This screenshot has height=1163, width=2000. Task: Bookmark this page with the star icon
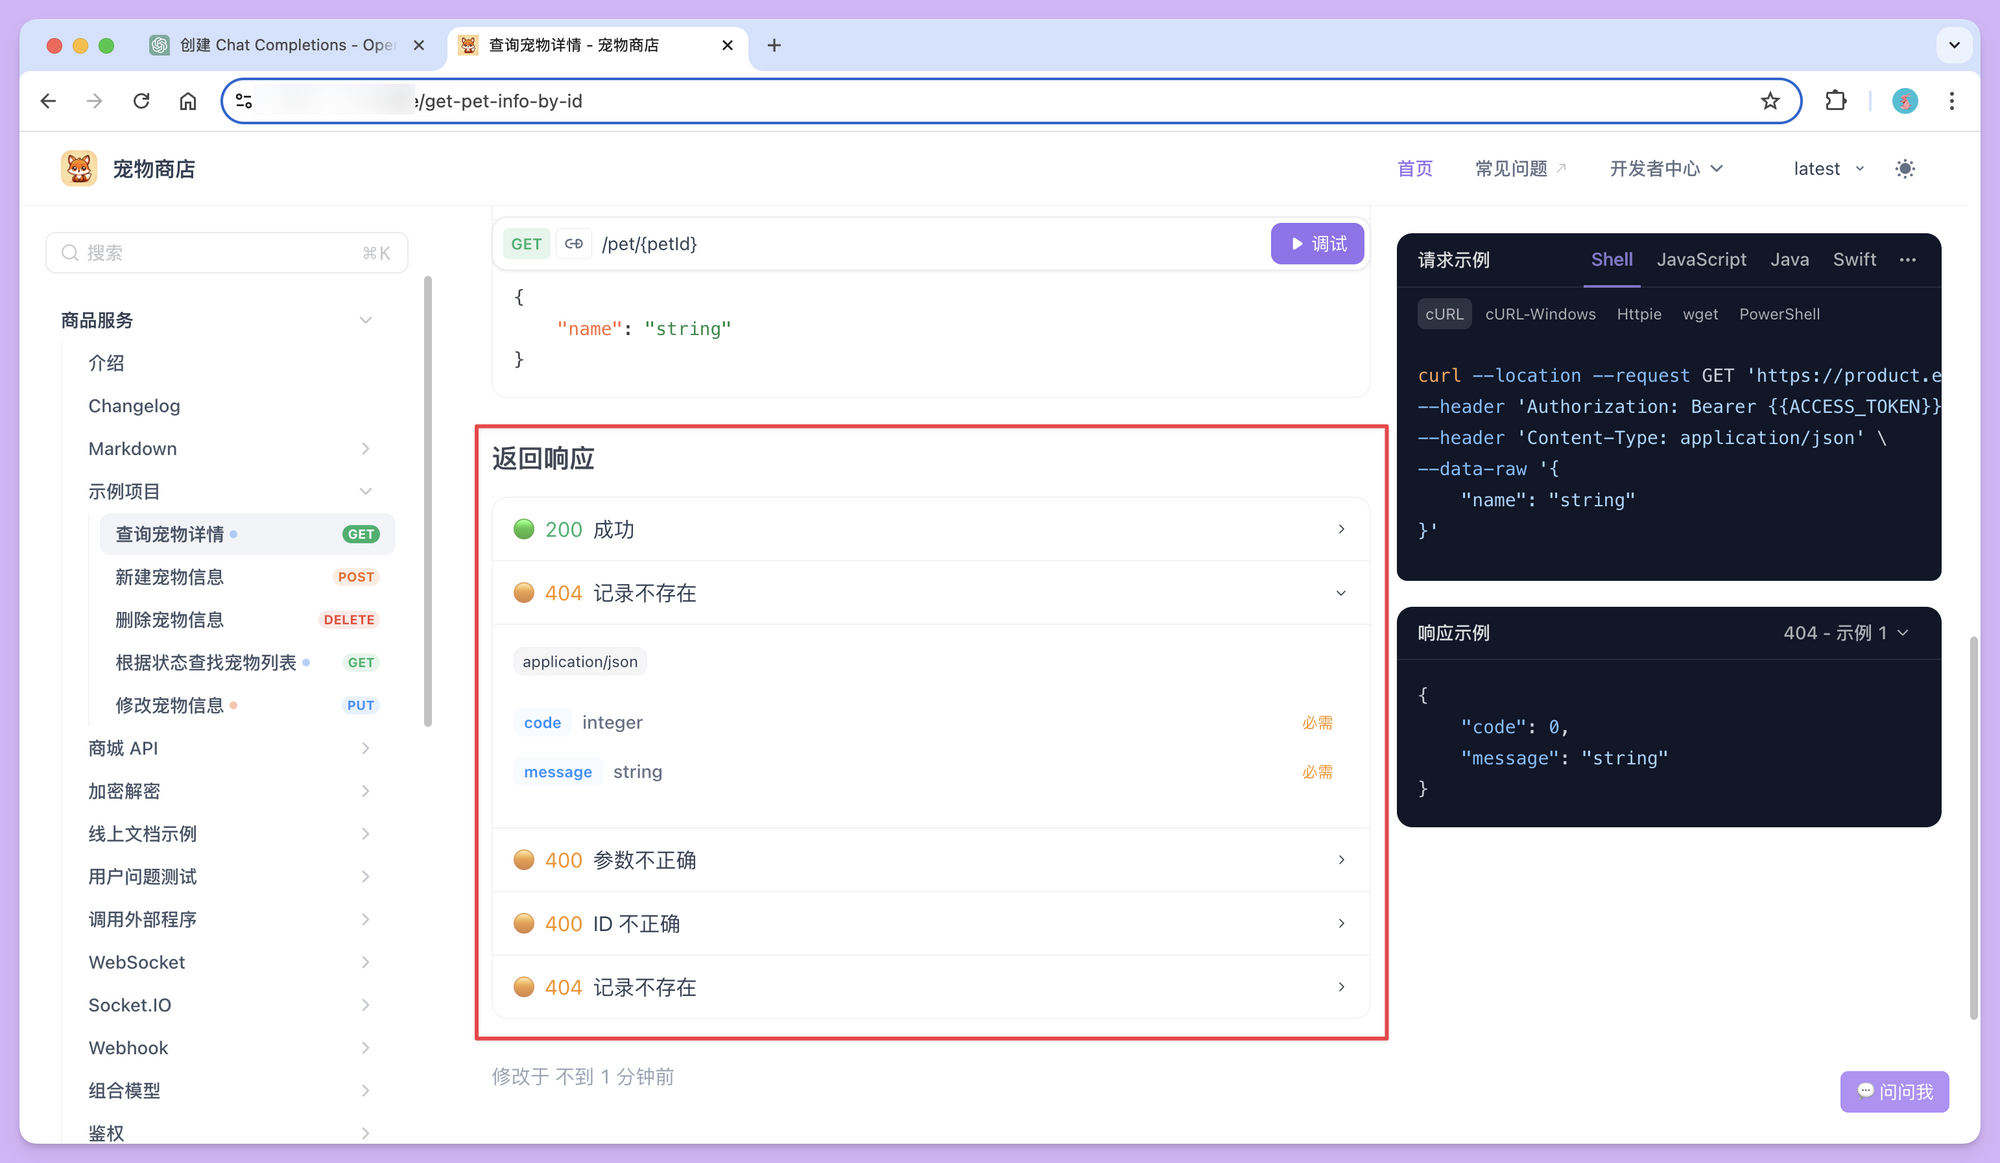pos(1770,101)
